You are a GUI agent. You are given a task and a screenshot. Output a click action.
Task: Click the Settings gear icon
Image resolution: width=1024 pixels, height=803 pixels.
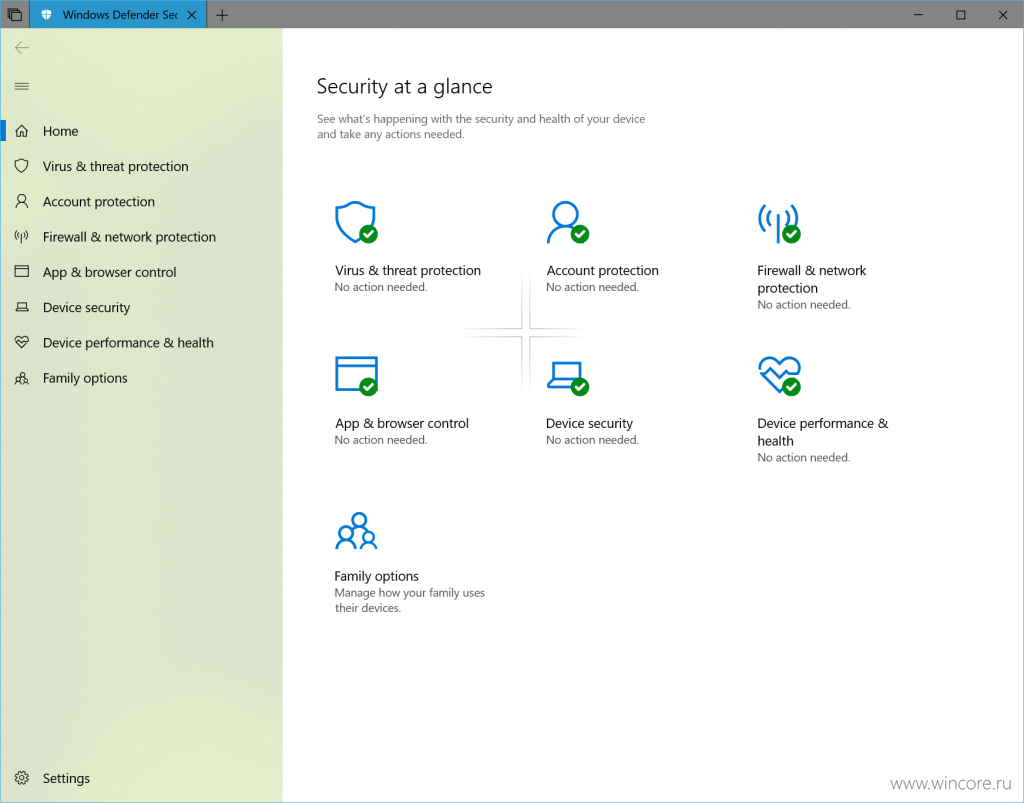[22, 778]
